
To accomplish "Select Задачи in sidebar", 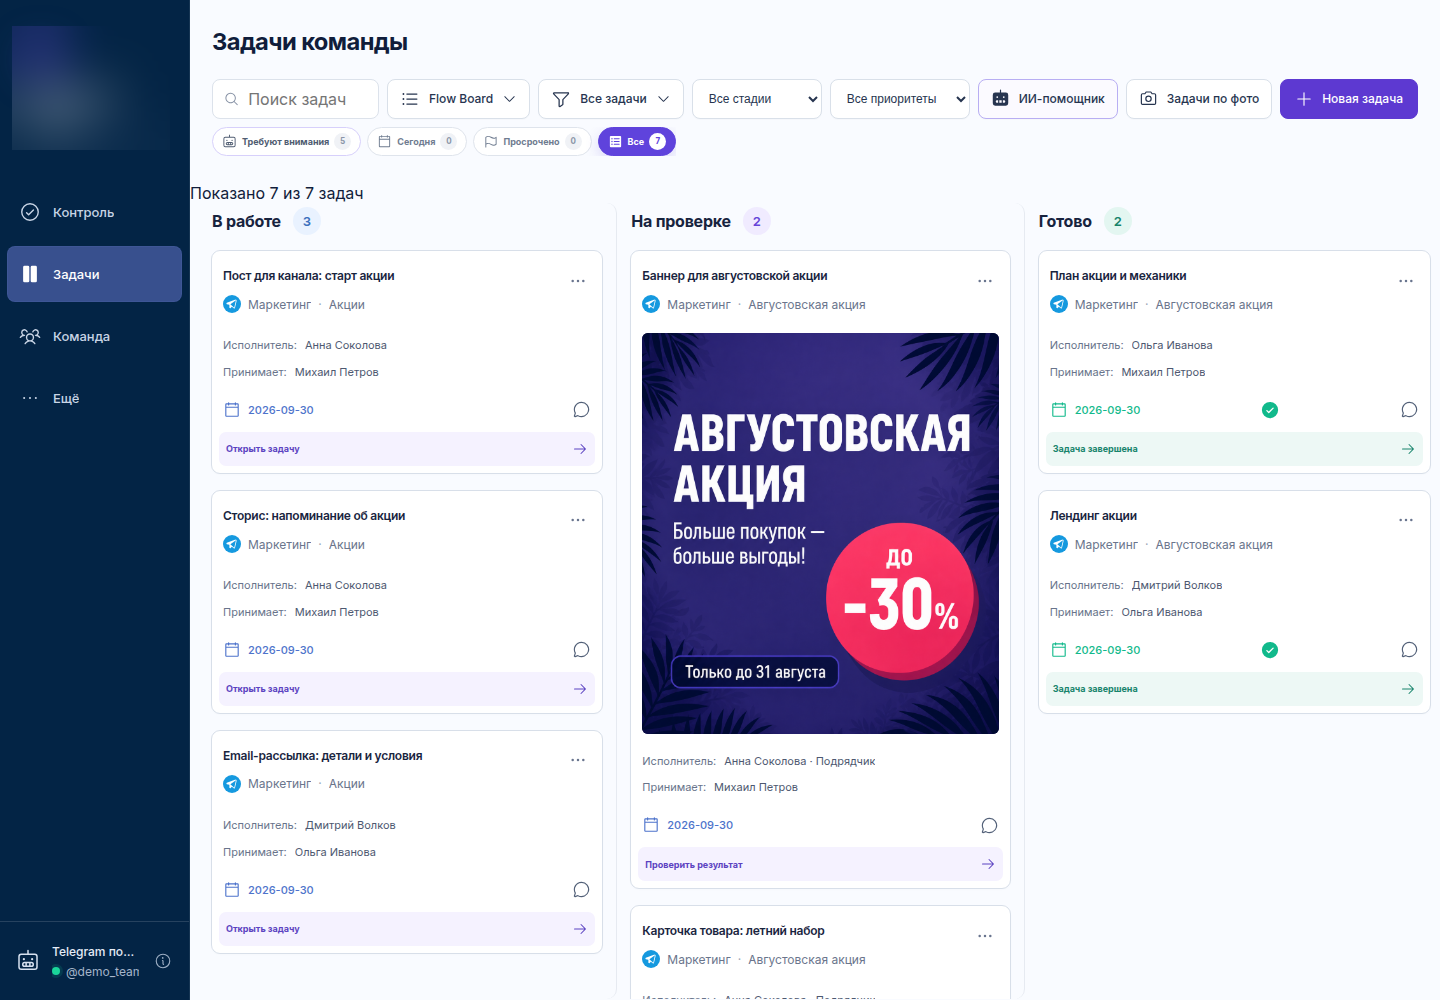I will tap(94, 274).
